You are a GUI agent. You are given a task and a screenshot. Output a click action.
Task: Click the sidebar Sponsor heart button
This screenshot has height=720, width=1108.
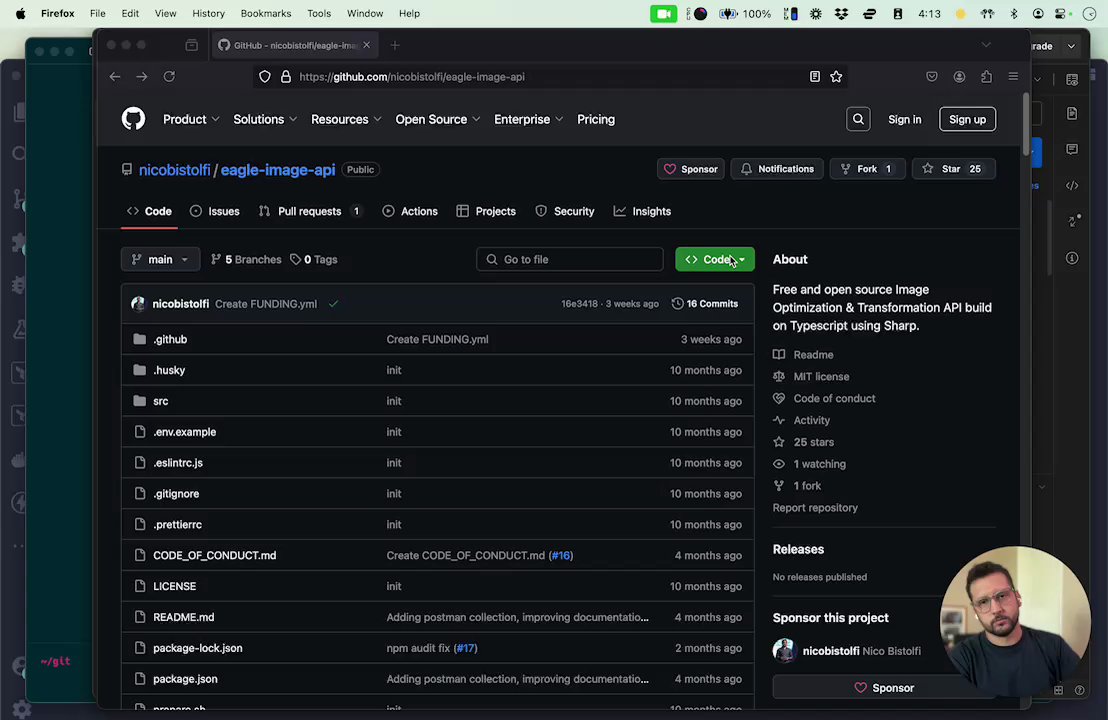click(x=883, y=687)
